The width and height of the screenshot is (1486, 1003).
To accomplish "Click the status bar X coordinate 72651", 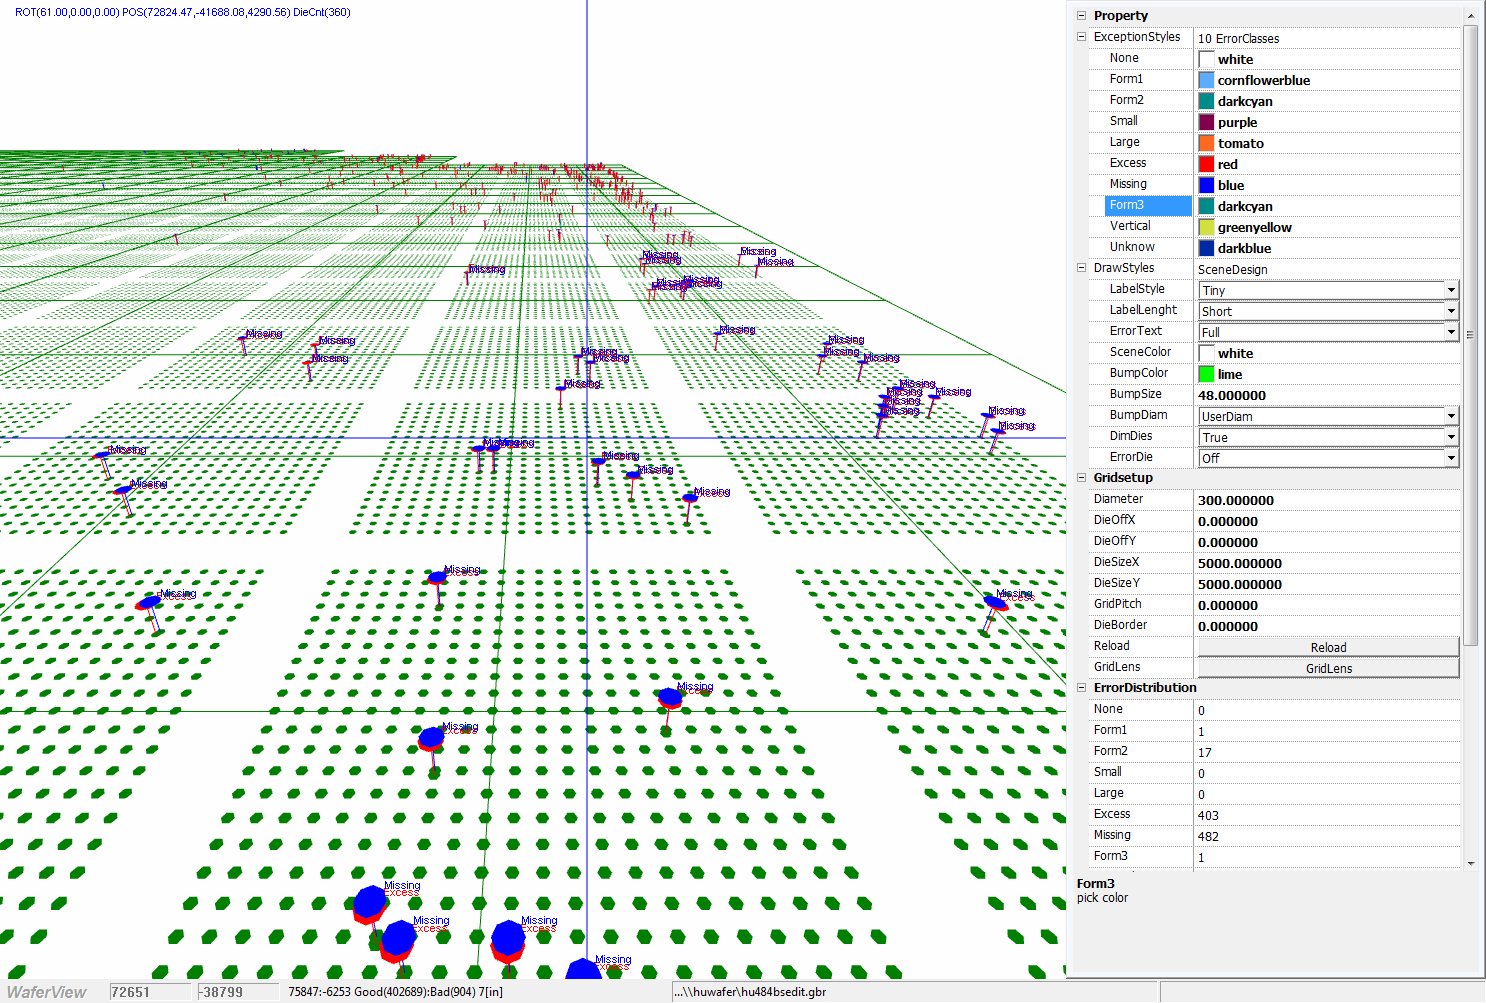I will 150,992.
